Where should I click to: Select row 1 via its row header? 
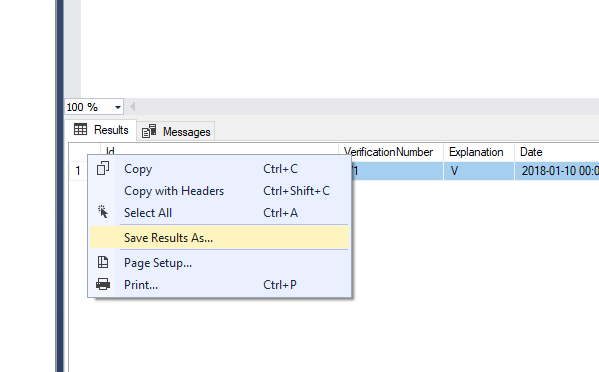tap(78, 171)
